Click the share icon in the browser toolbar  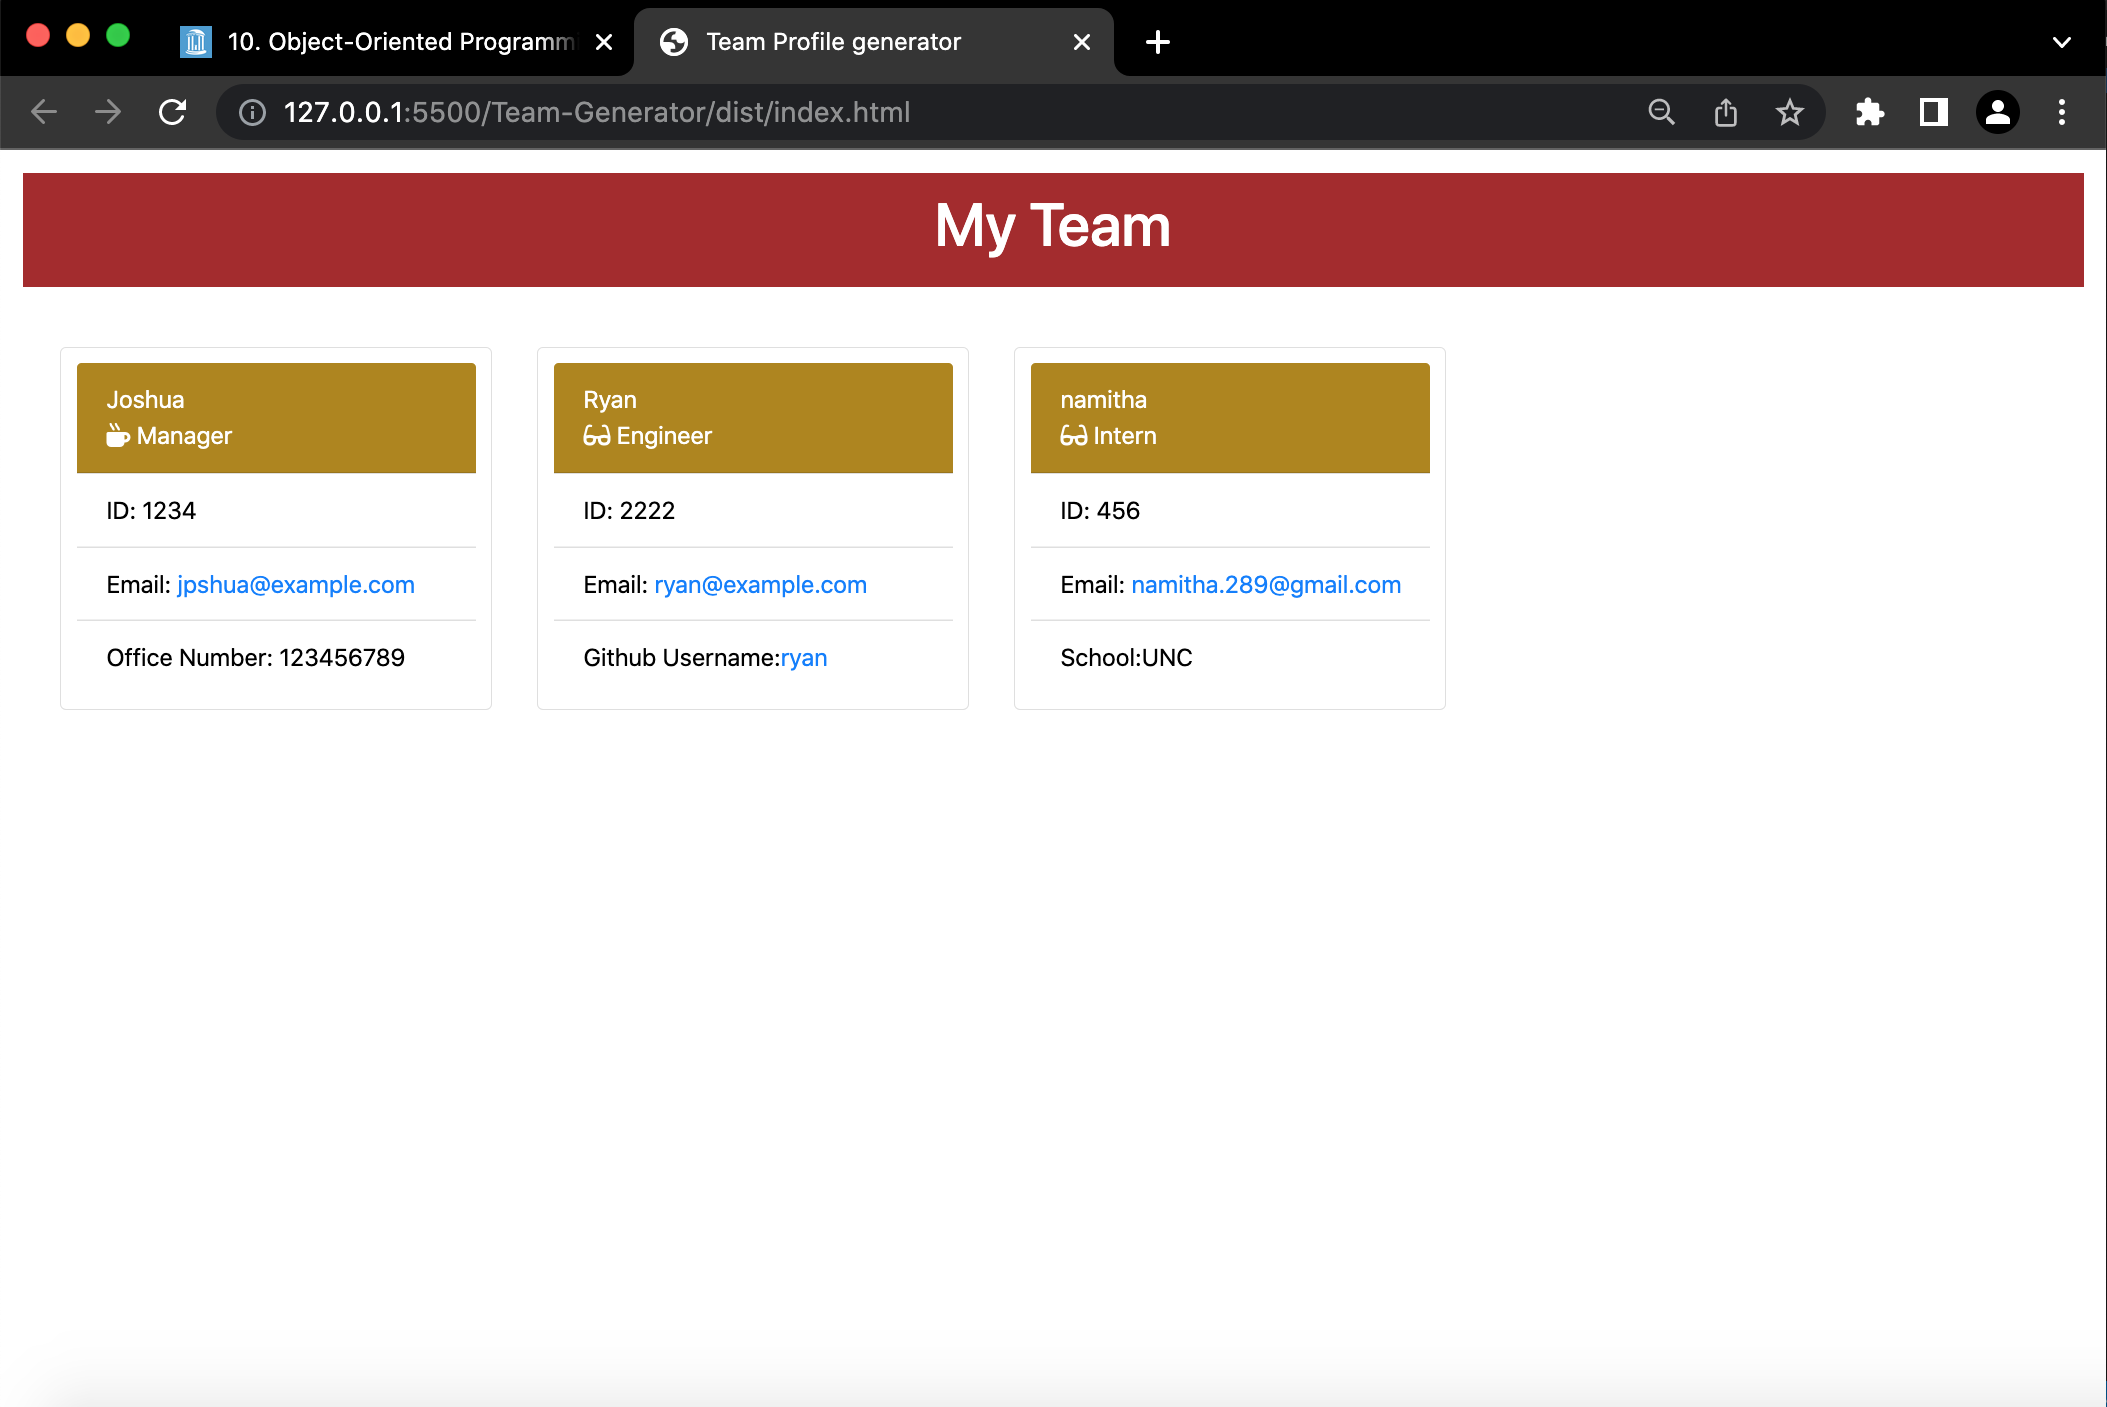tap(1724, 112)
